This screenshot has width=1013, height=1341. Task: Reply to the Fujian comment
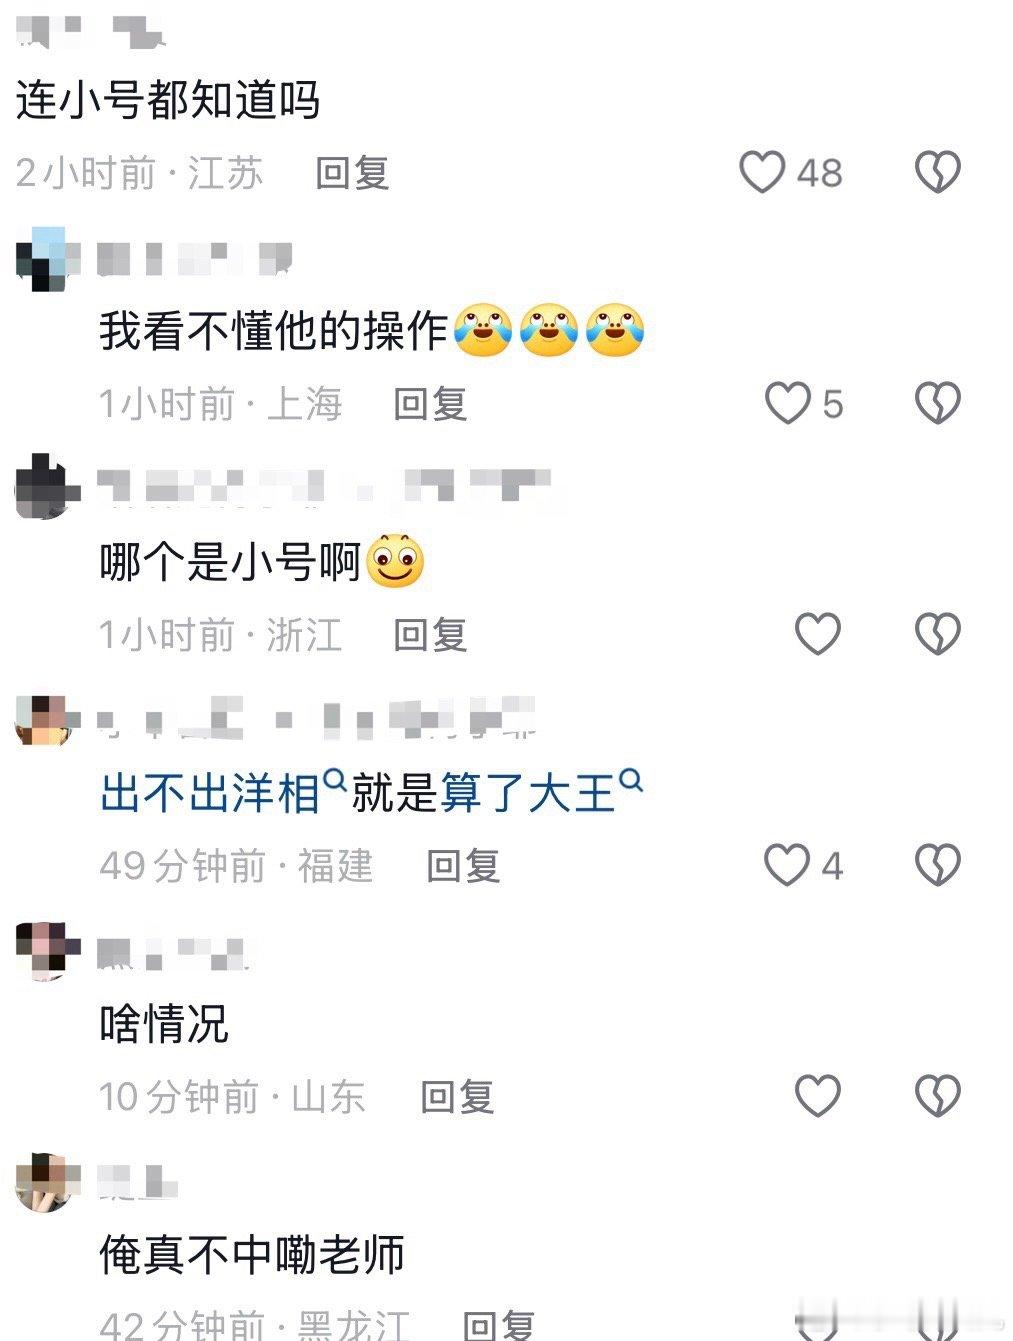[463, 866]
